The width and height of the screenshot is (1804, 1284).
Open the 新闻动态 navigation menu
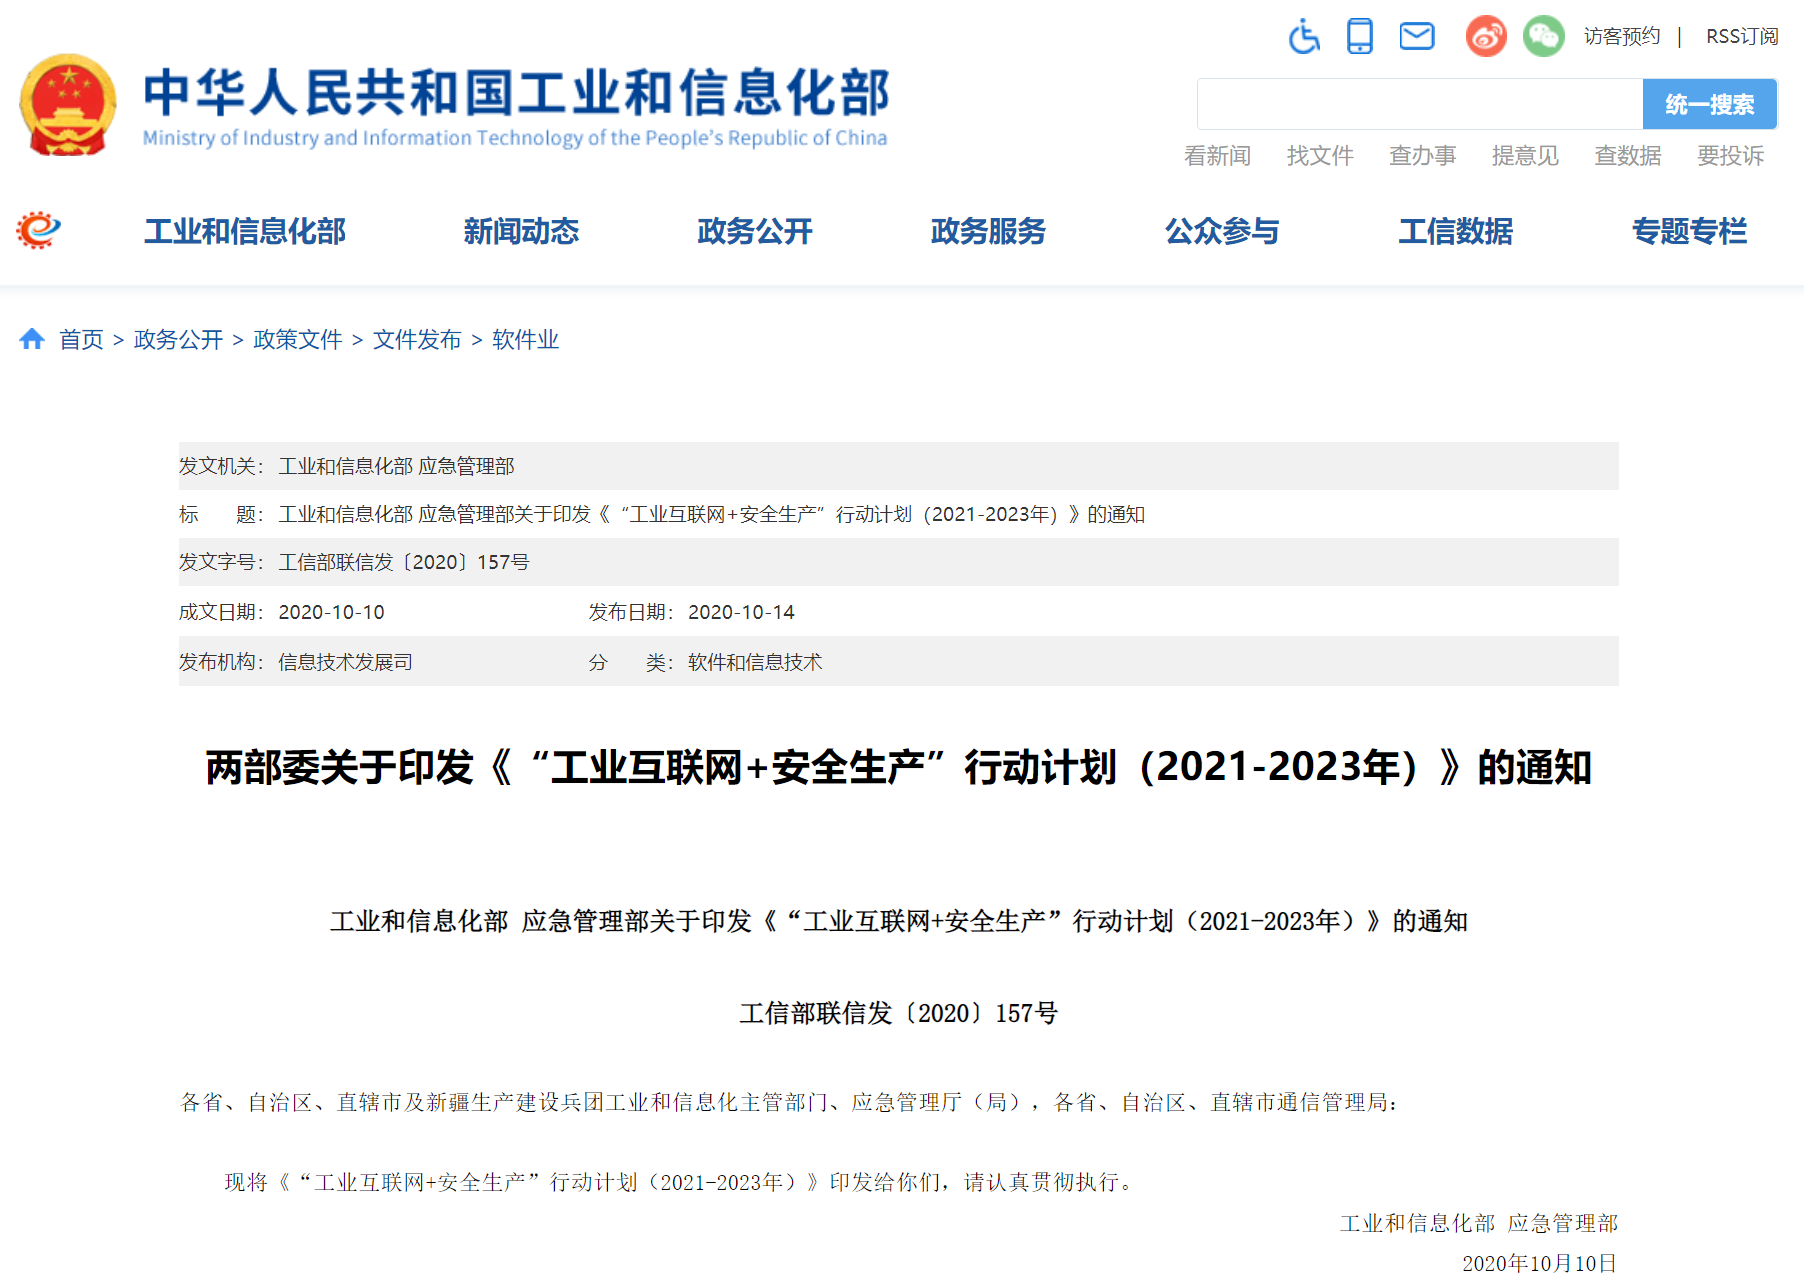[521, 231]
